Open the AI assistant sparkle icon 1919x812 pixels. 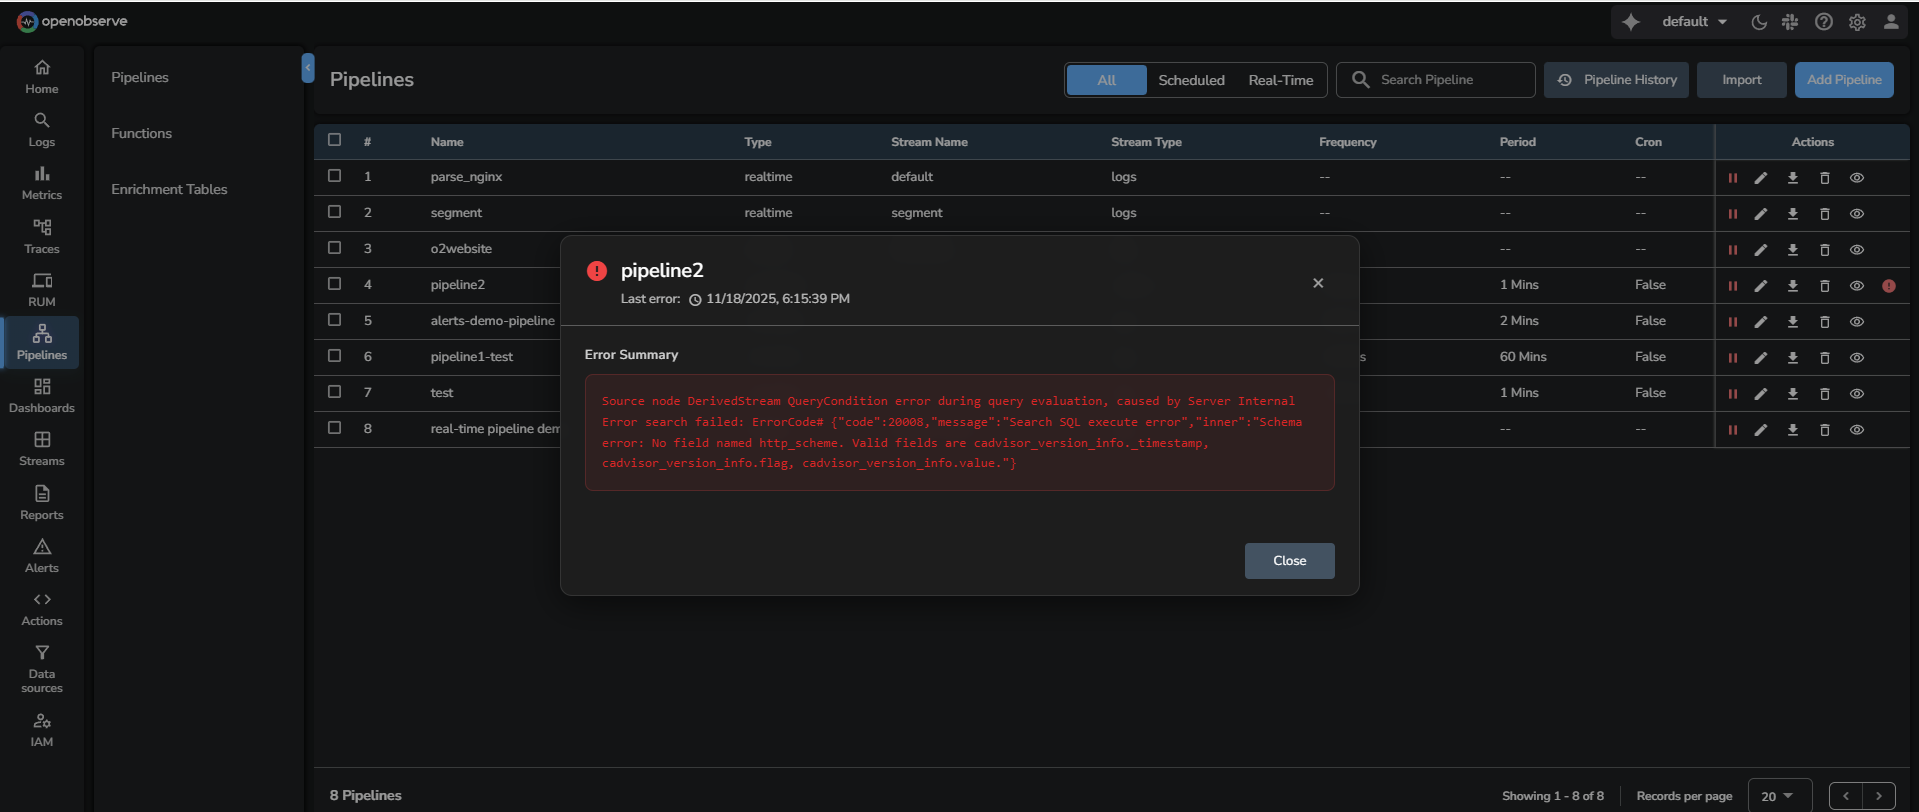[x=1631, y=22]
